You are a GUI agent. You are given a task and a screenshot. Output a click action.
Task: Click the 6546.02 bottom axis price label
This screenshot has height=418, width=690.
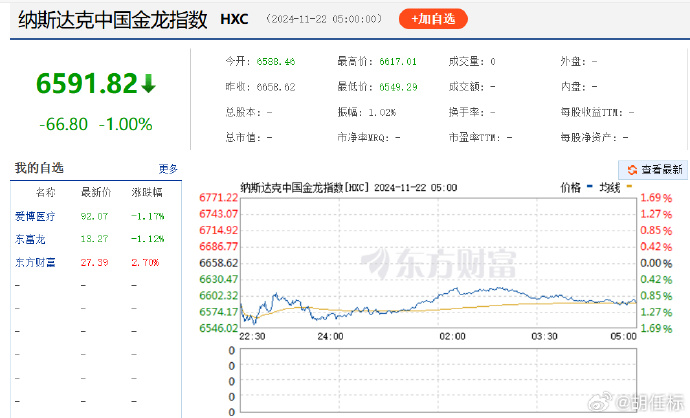click(x=218, y=328)
